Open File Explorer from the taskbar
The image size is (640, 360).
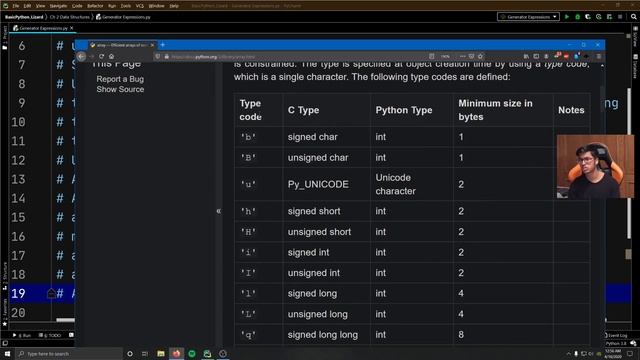point(161,353)
